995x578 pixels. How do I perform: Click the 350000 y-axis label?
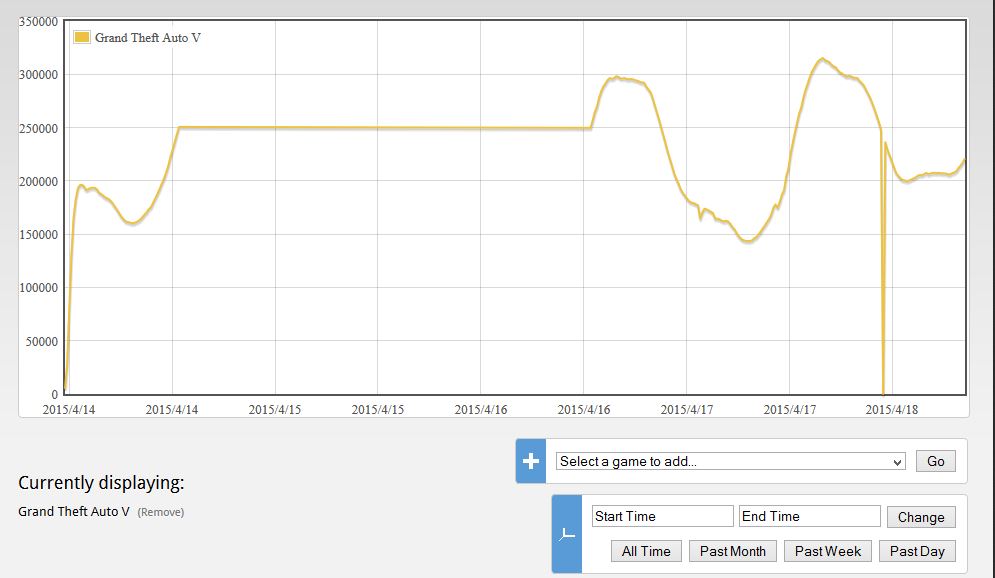[x=38, y=22]
